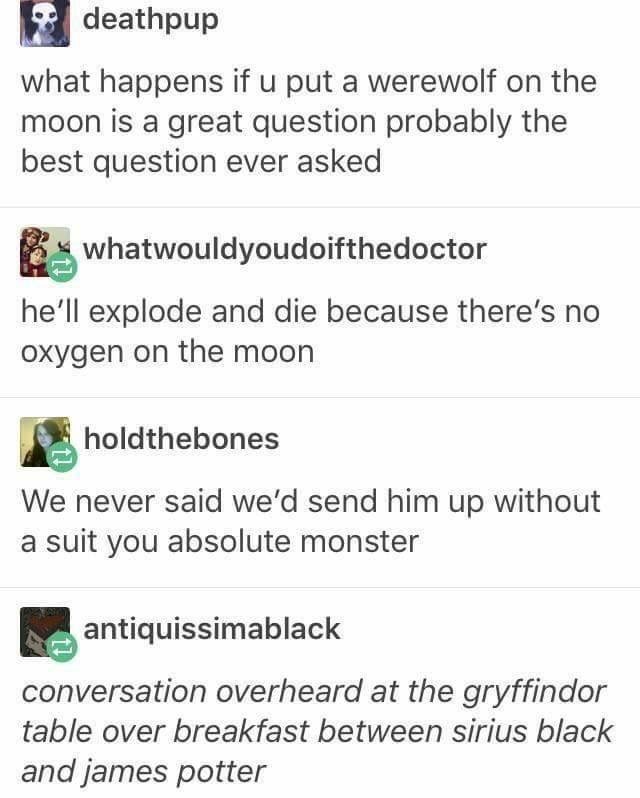Click the "he'll explode and die" reply text
This screenshot has width=640, height=798.
pyautogui.click(x=310, y=332)
